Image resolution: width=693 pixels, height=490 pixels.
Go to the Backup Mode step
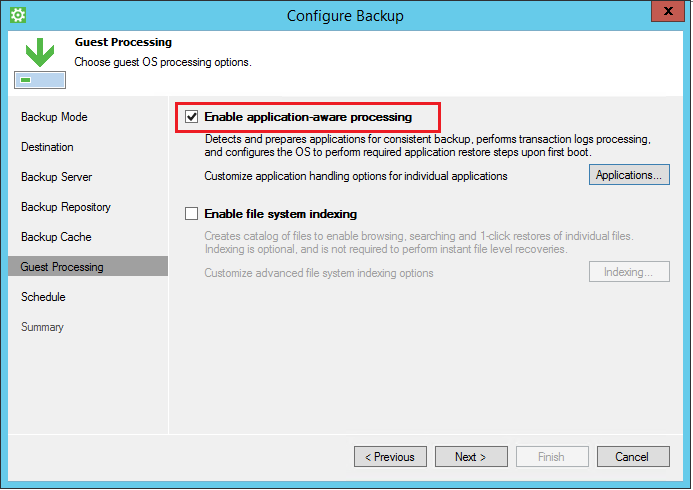[x=54, y=117]
